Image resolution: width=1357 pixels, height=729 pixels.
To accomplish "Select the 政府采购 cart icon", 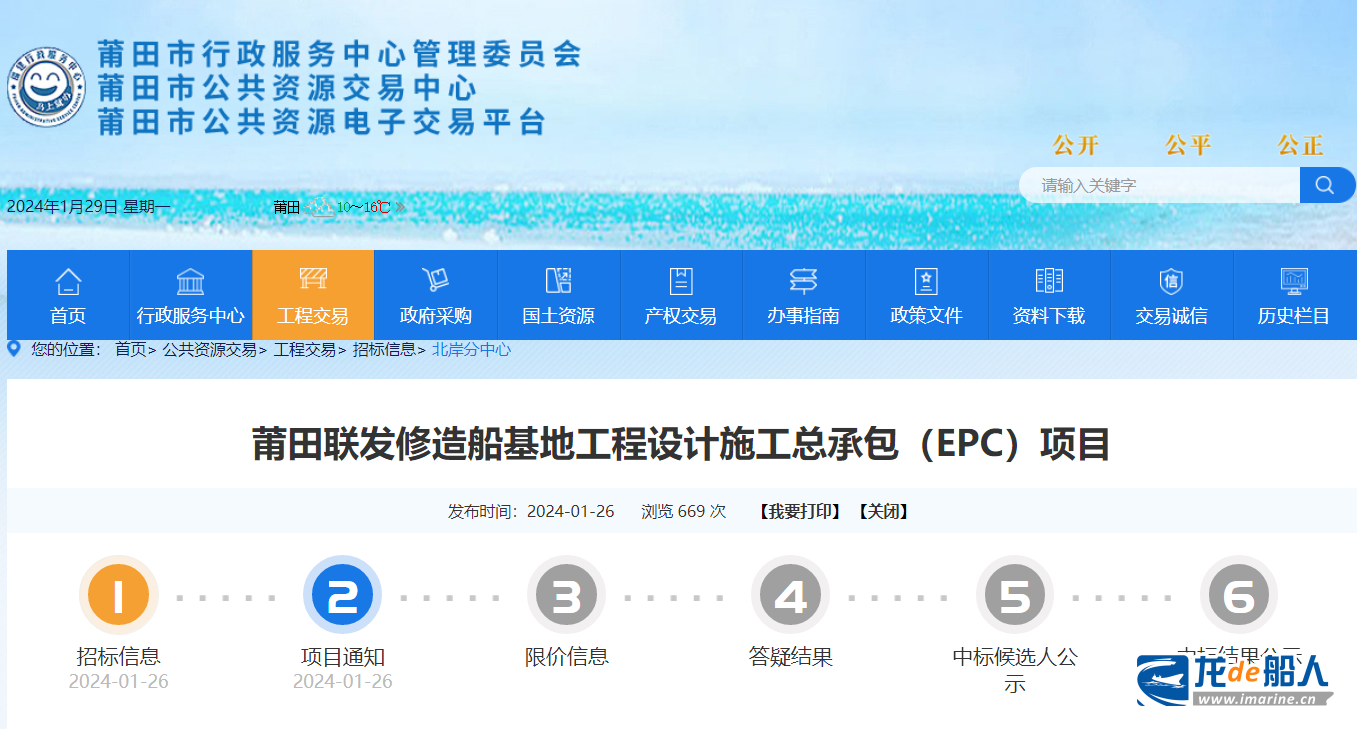I will 435,280.
